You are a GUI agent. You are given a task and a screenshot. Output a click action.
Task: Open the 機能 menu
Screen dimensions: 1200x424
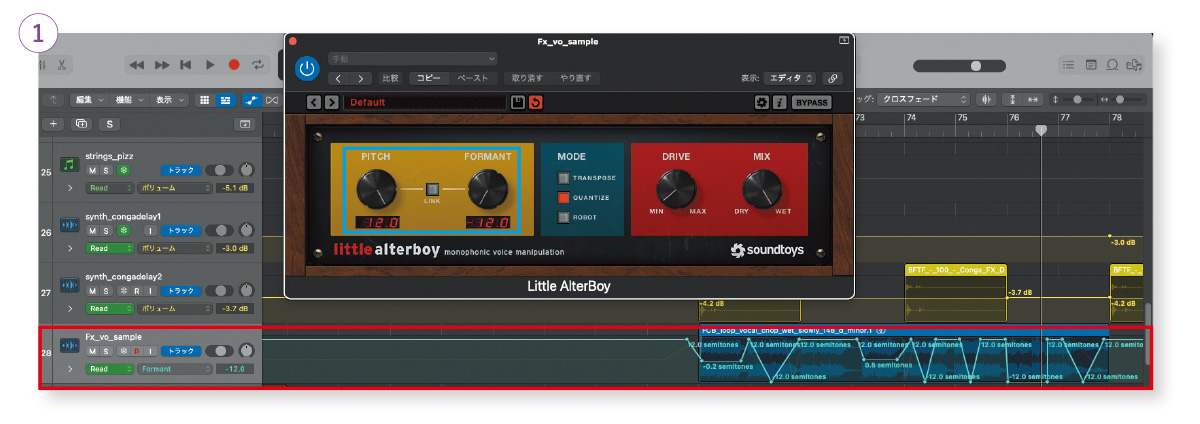(x=129, y=100)
